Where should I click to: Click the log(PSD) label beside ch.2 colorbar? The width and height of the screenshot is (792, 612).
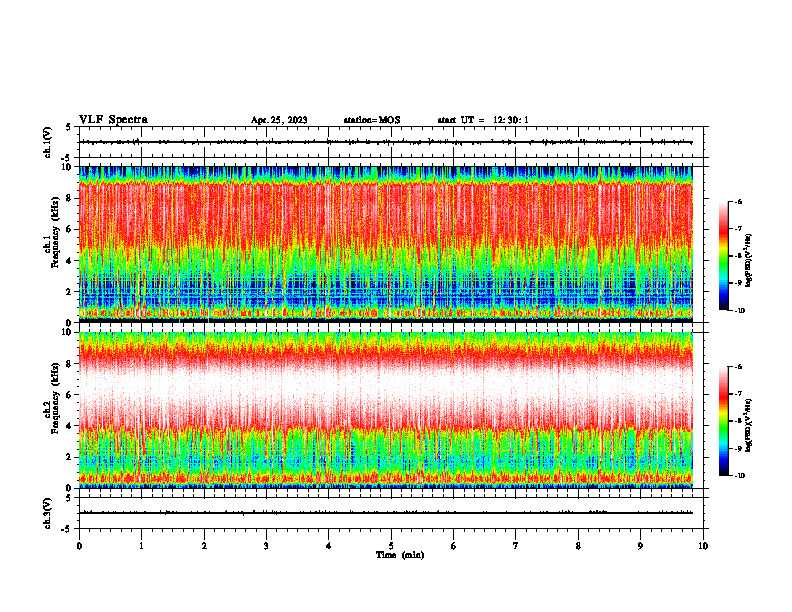[749, 425]
